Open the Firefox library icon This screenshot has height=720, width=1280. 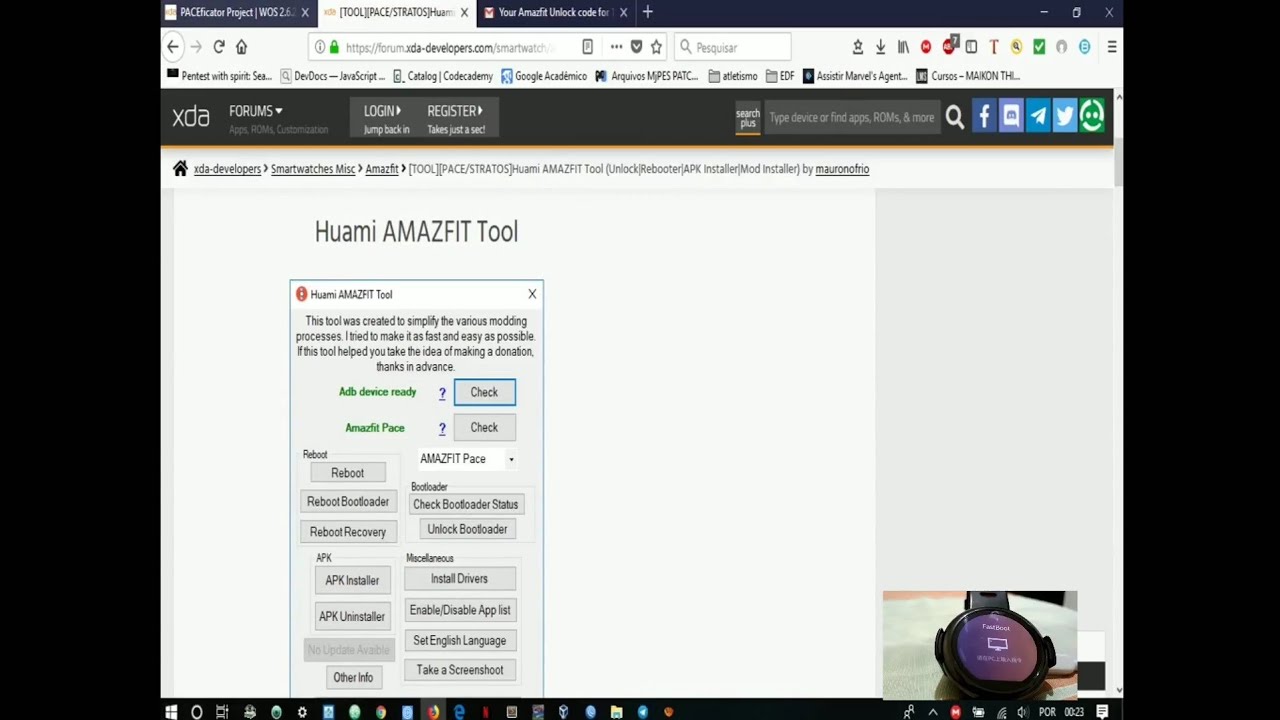[x=903, y=47]
